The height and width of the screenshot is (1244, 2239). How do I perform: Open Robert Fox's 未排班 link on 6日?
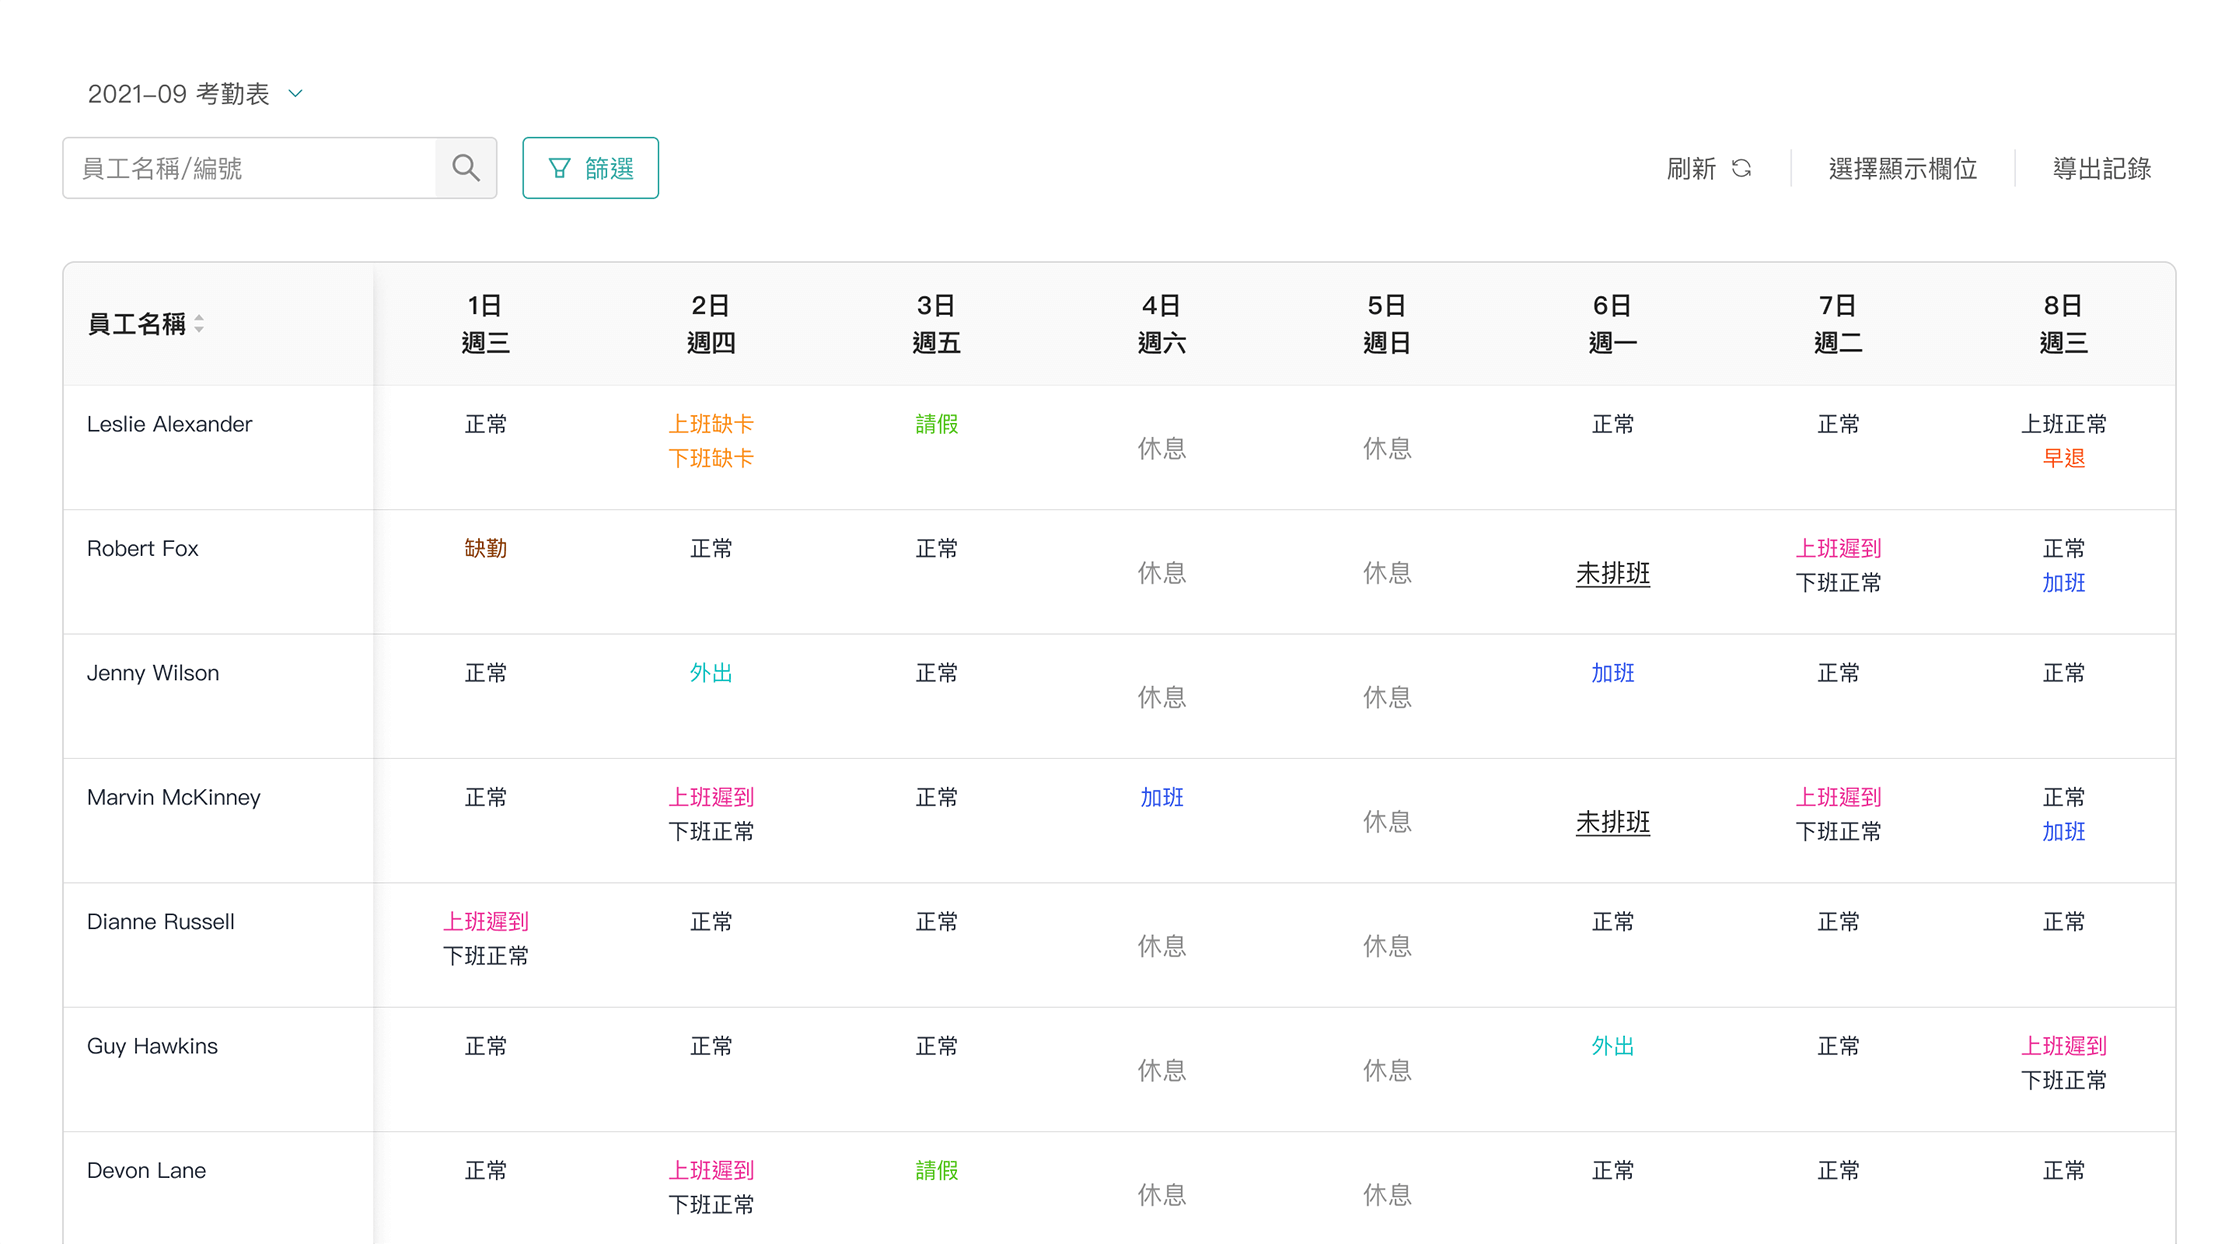point(1612,573)
